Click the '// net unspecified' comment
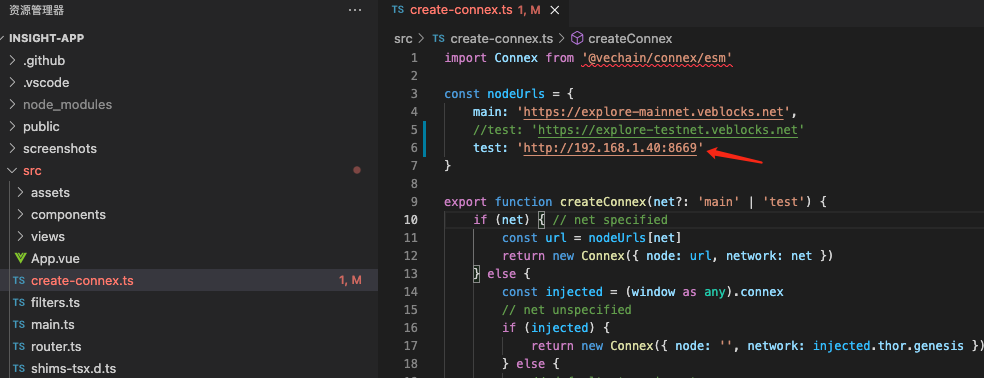 (567, 310)
